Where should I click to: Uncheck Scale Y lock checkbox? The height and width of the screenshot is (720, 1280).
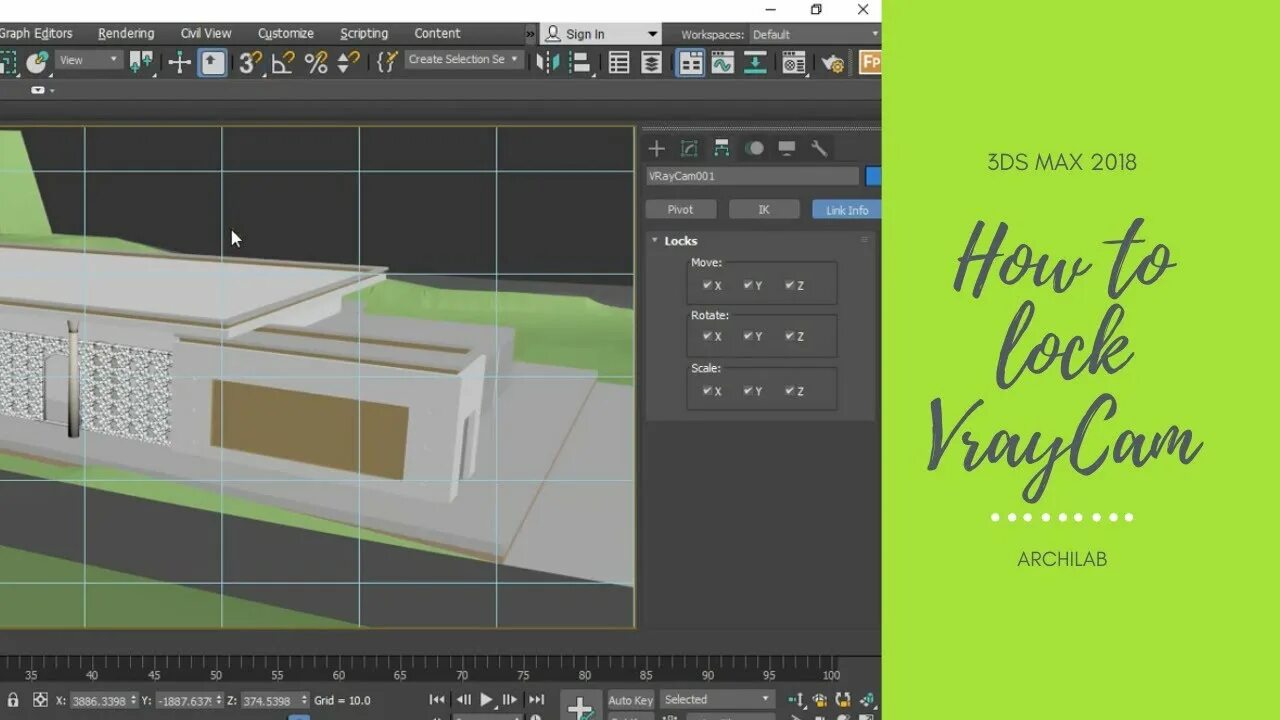(x=748, y=390)
